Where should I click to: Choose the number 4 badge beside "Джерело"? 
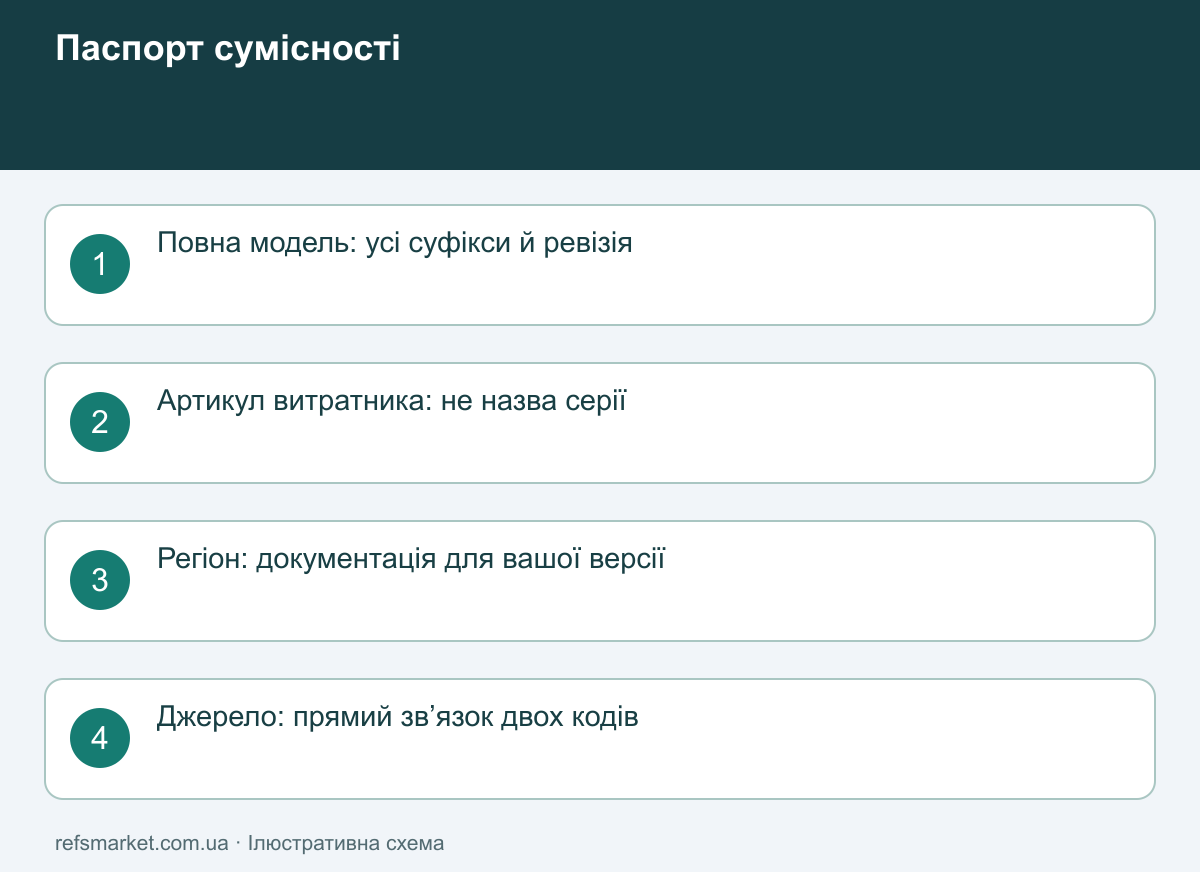coord(100,738)
